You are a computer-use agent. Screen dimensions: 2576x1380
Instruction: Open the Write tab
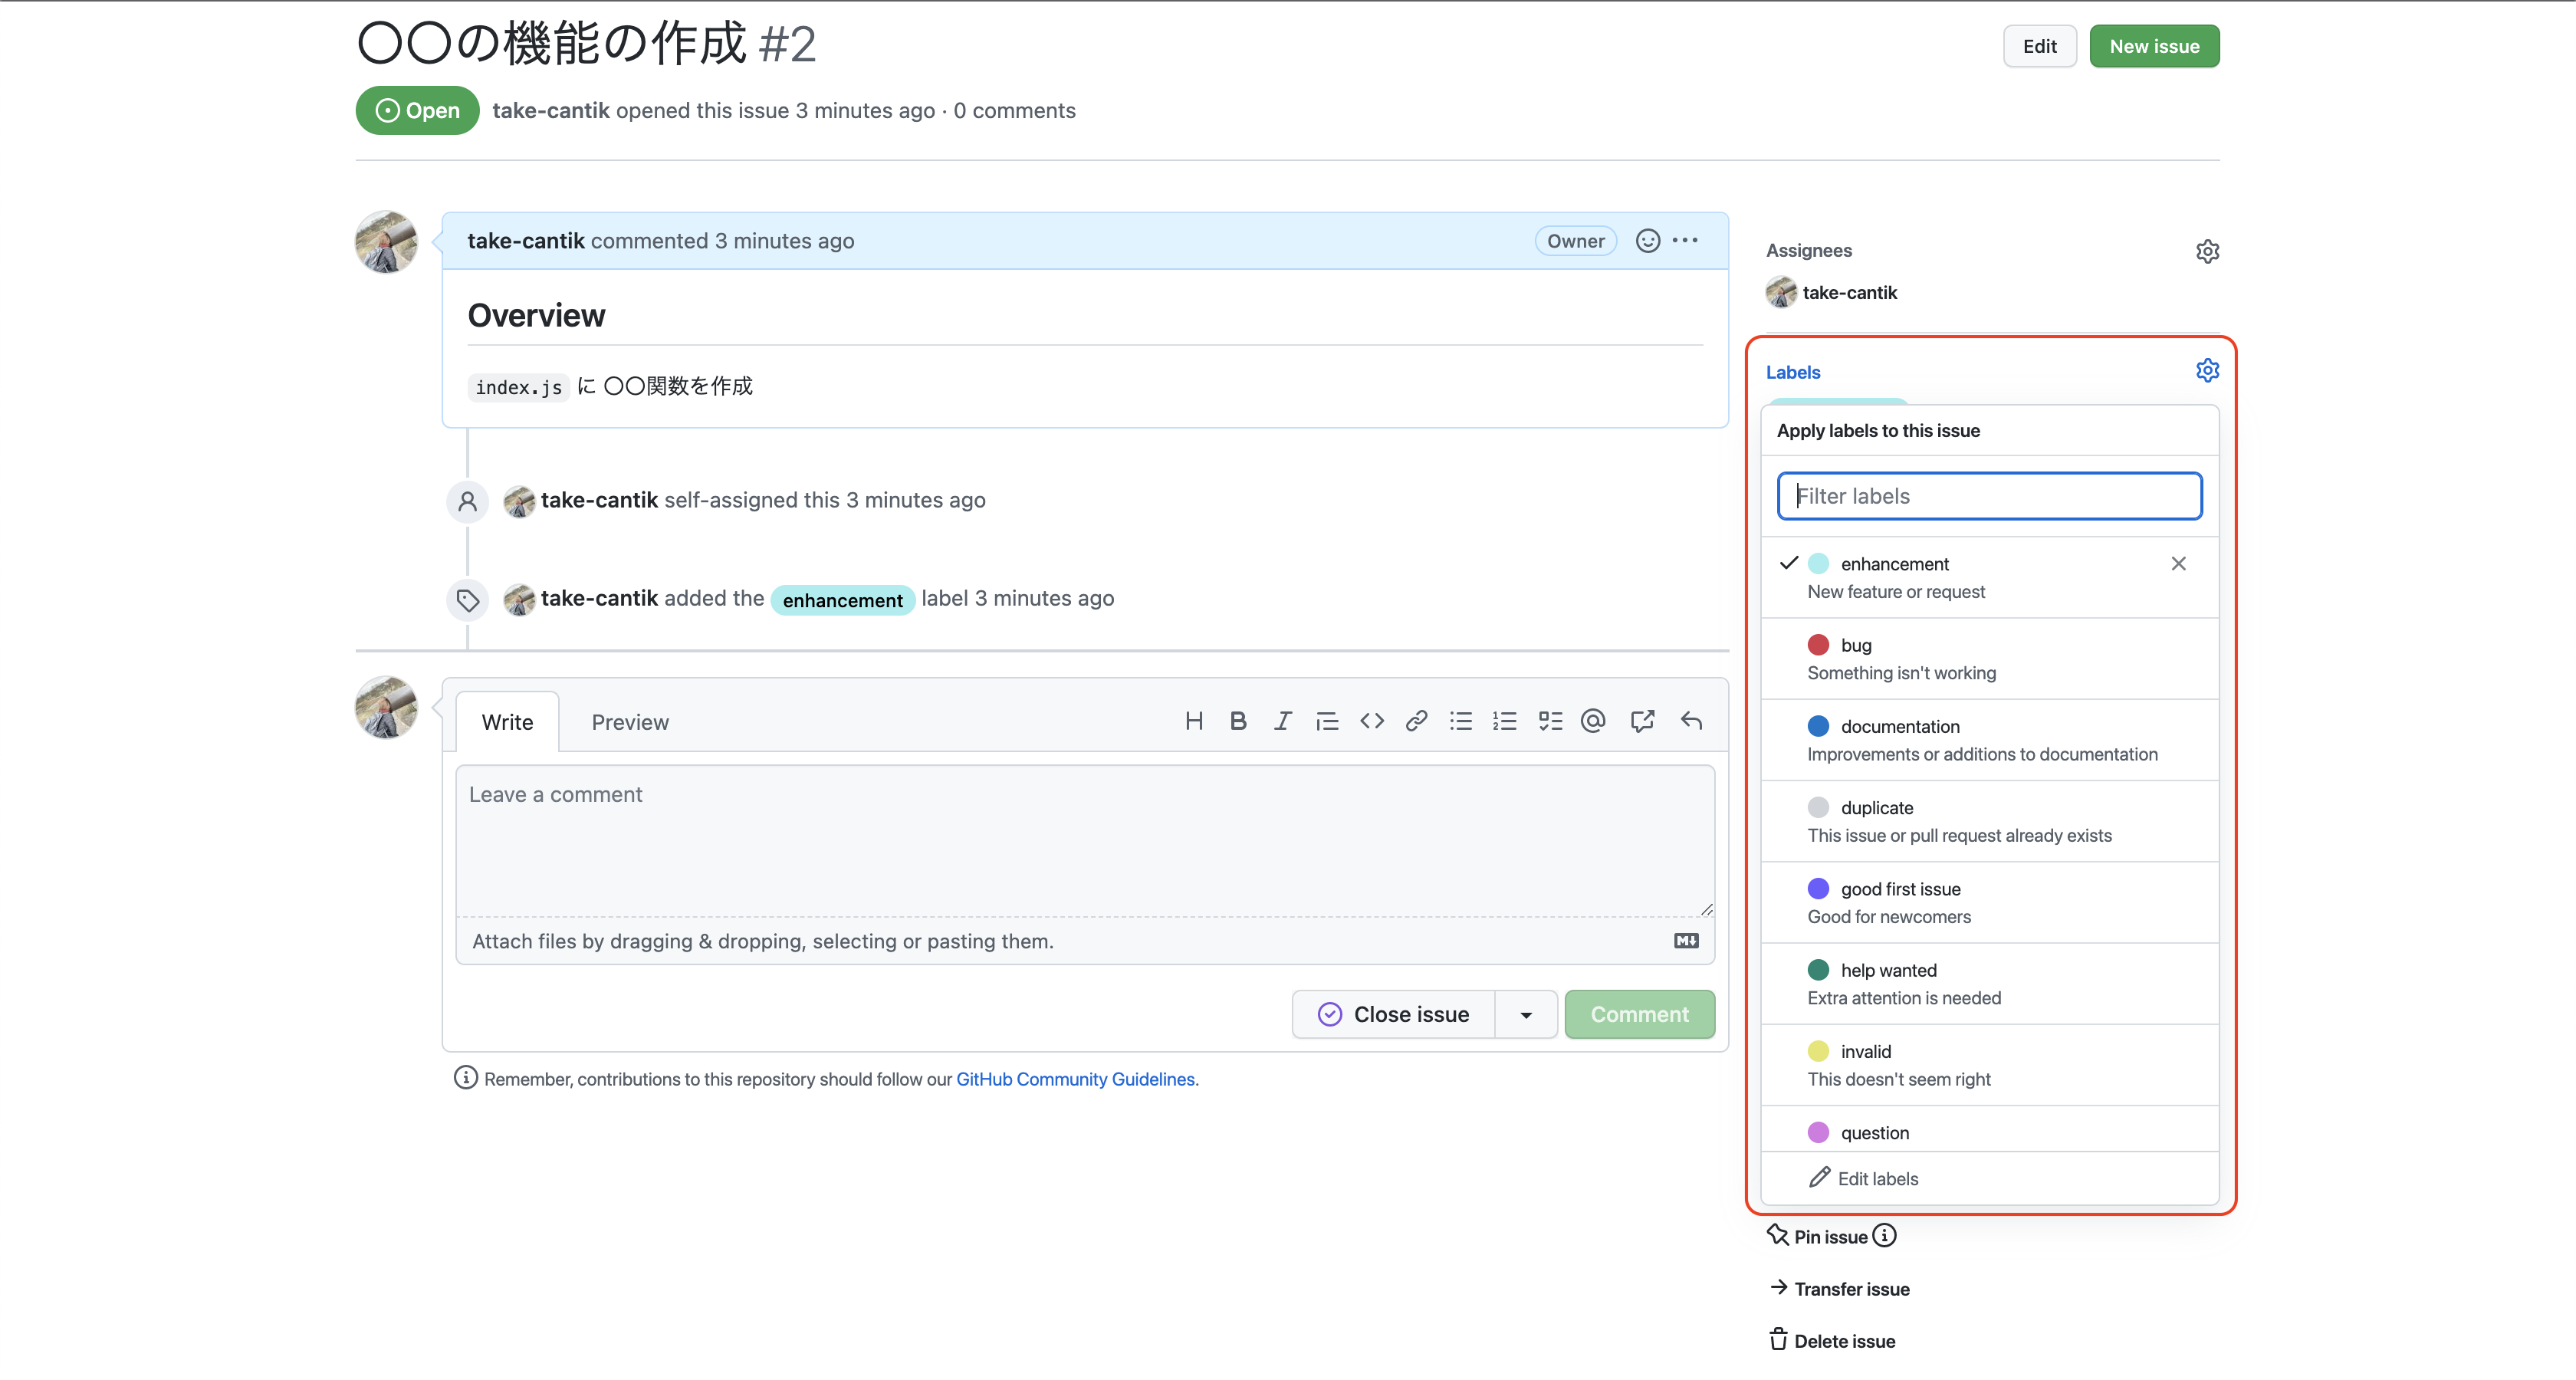[507, 721]
